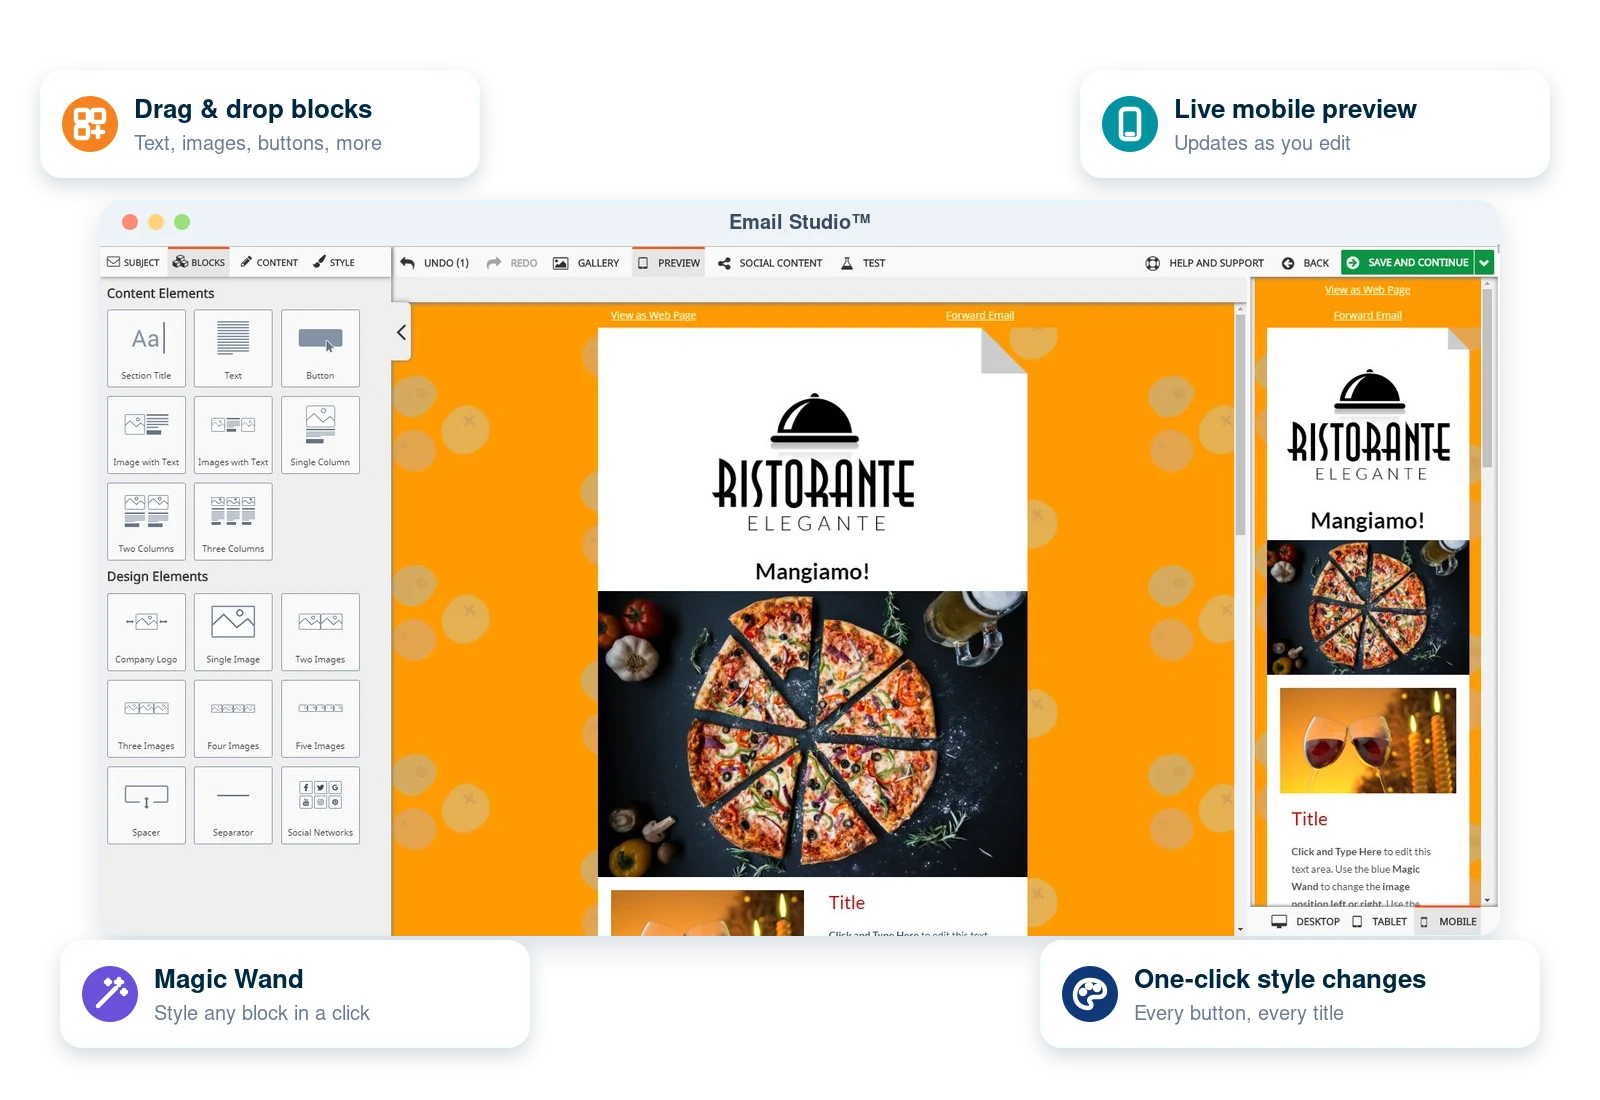The image size is (1600, 1100).
Task: Click Save and Continue
Action: pyautogui.click(x=1408, y=263)
